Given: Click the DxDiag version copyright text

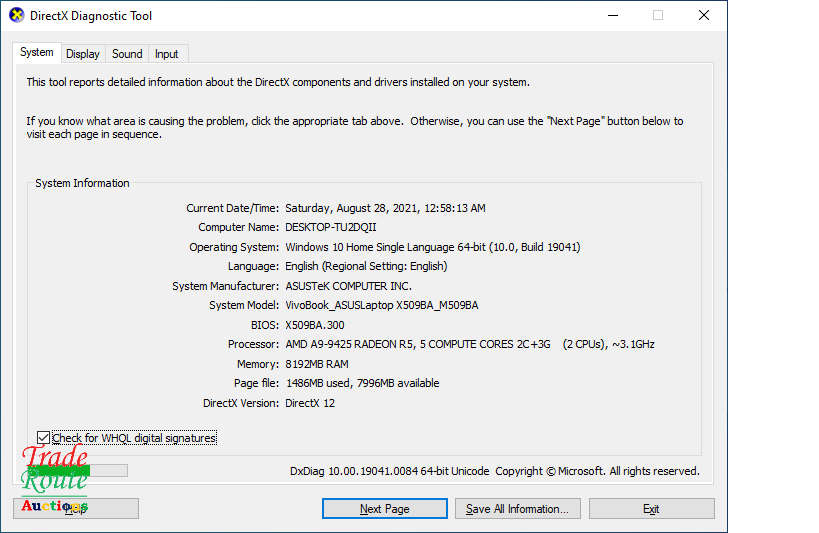Looking at the screenshot, I should [494, 471].
